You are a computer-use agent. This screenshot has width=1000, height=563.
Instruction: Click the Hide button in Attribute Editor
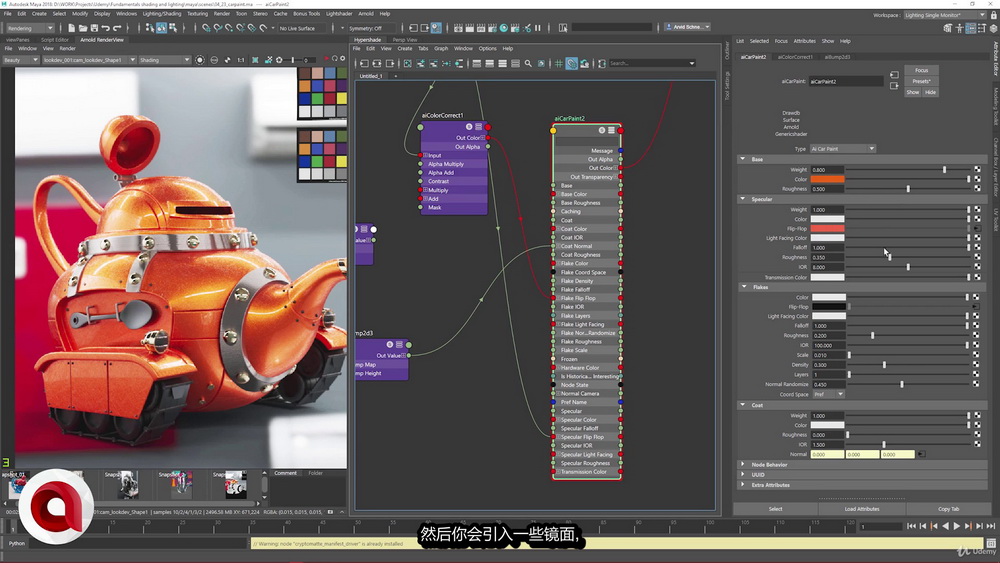point(930,92)
